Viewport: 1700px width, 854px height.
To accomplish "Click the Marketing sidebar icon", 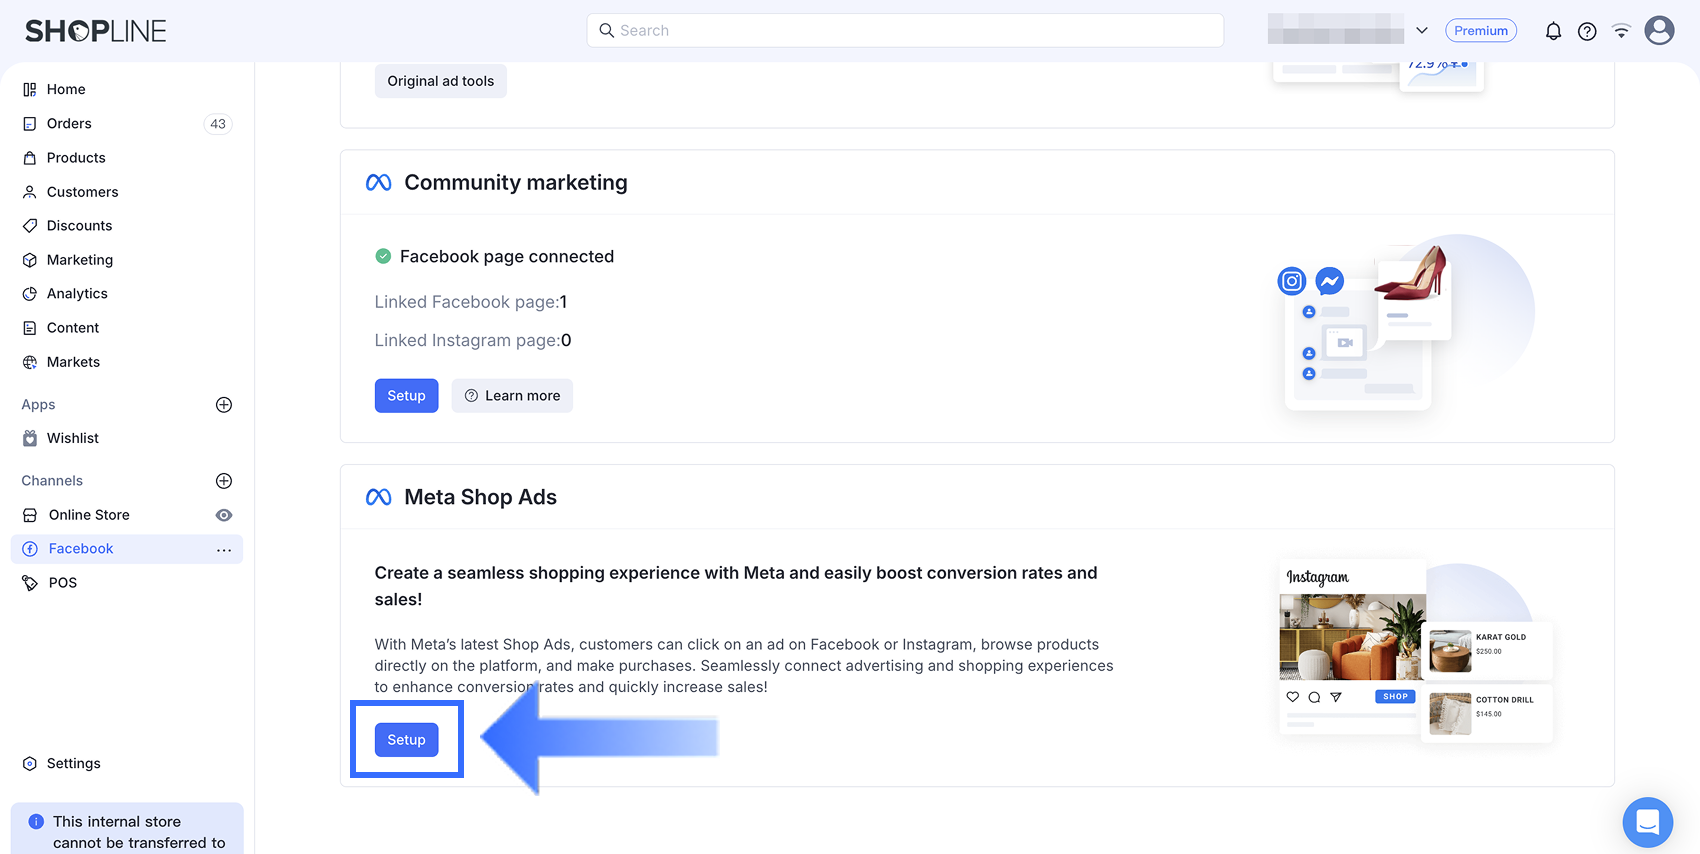I will pyautogui.click(x=30, y=260).
